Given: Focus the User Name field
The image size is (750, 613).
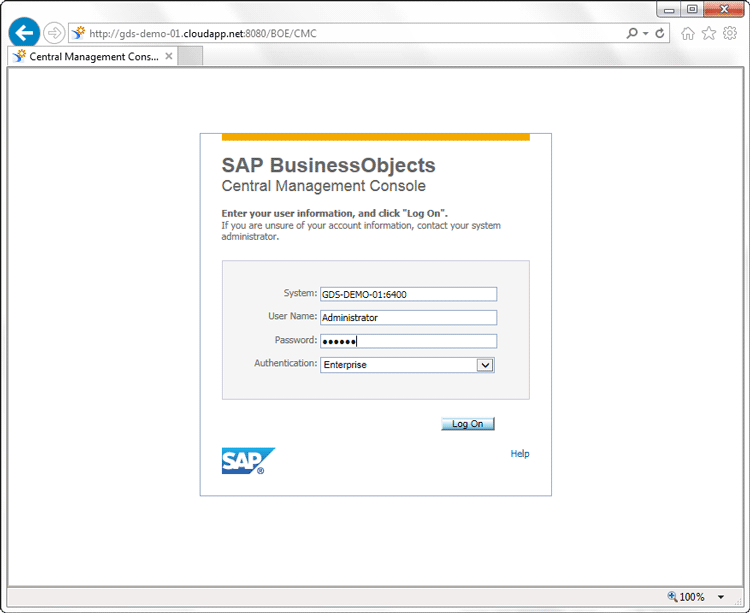Looking at the screenshot, I should pyautogui.click(x=408, y=318).
